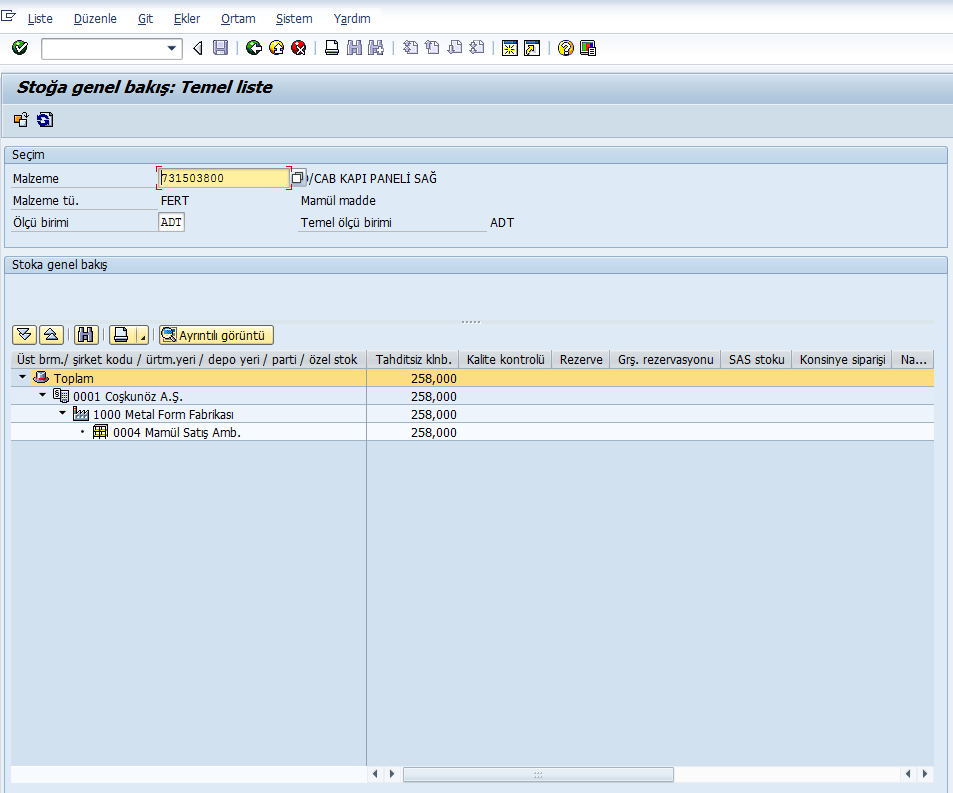Click the far-right scroll right arrow
953x793 pixels.
coord(924,774)
